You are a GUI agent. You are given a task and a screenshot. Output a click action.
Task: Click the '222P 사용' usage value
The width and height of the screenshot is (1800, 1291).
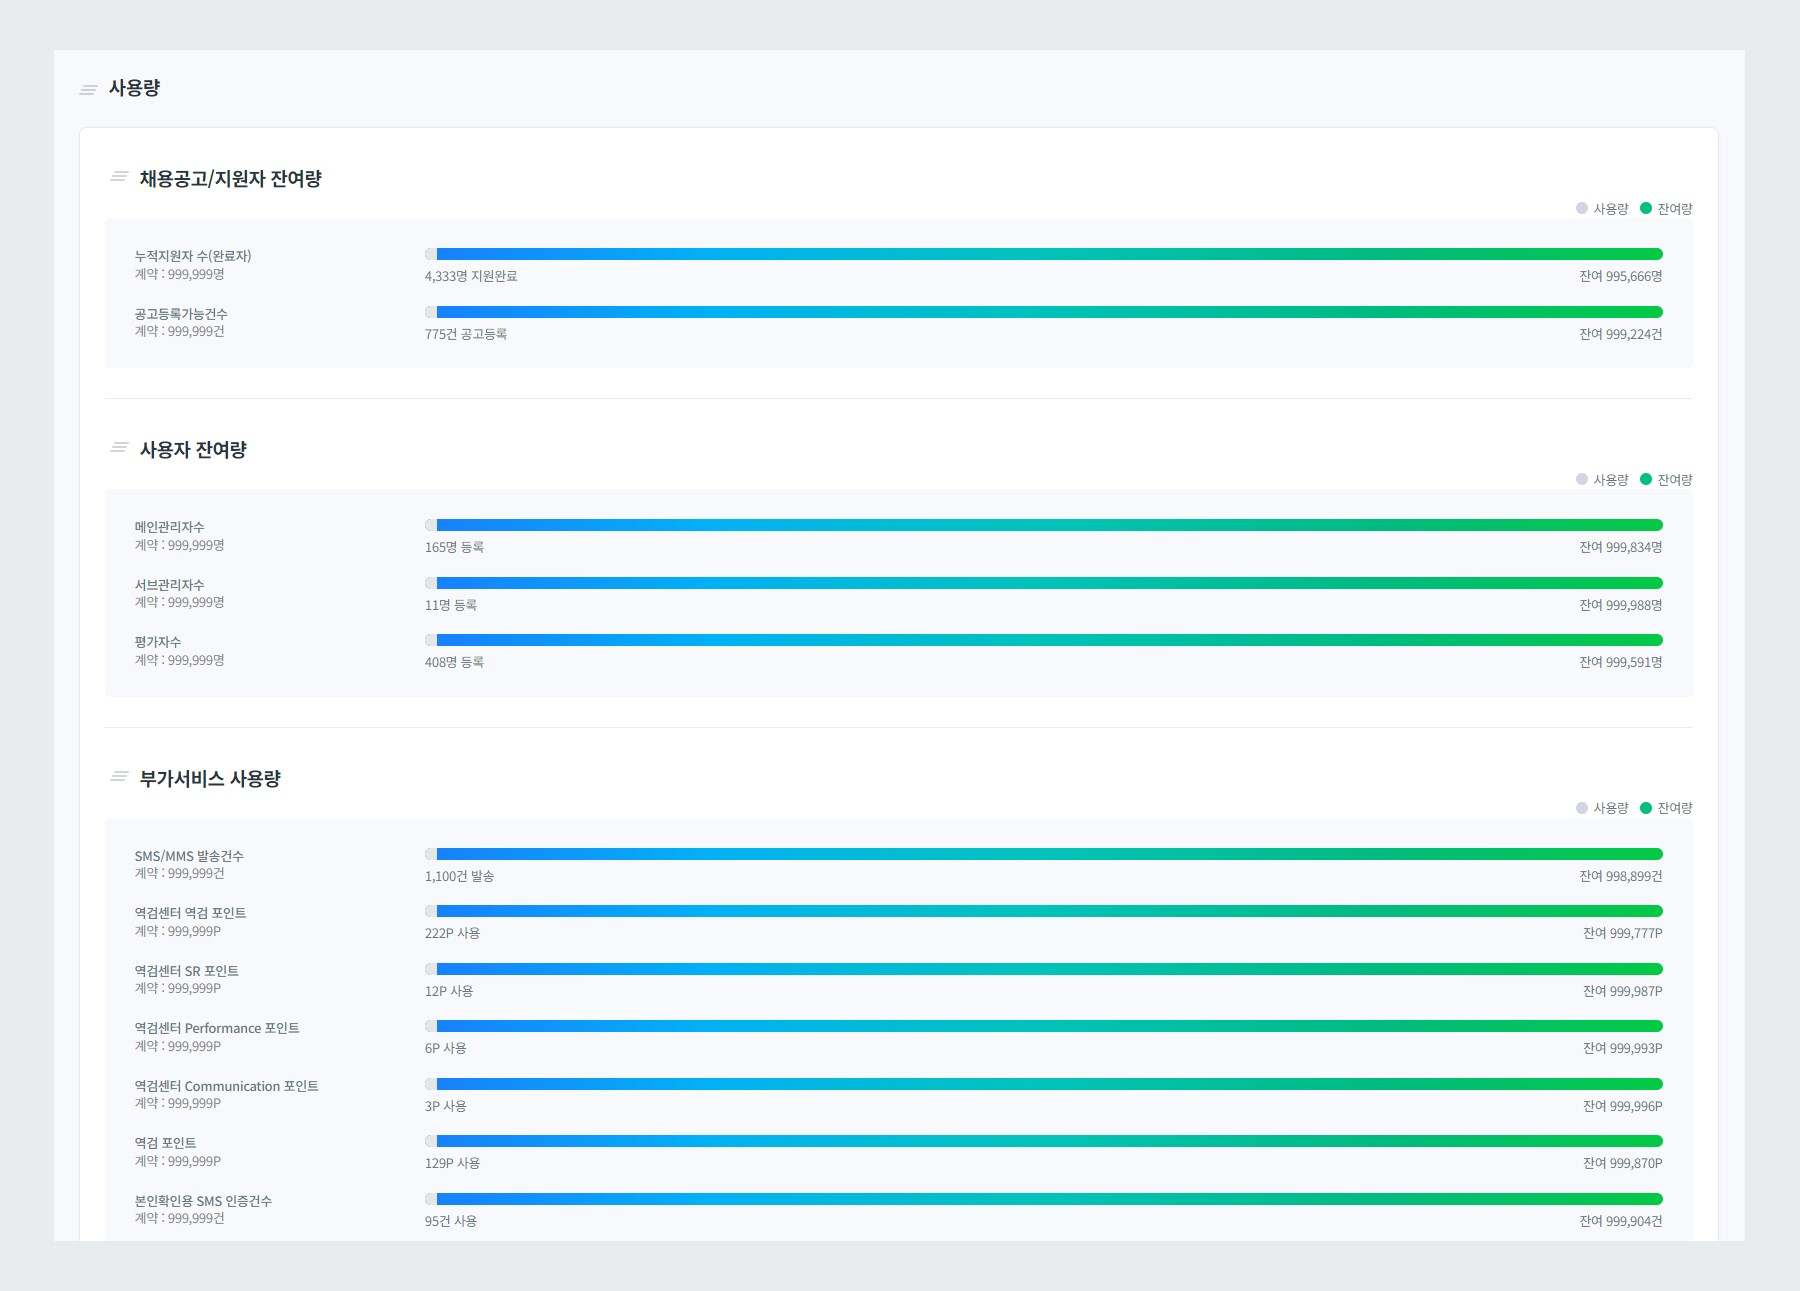coord(453,933)
